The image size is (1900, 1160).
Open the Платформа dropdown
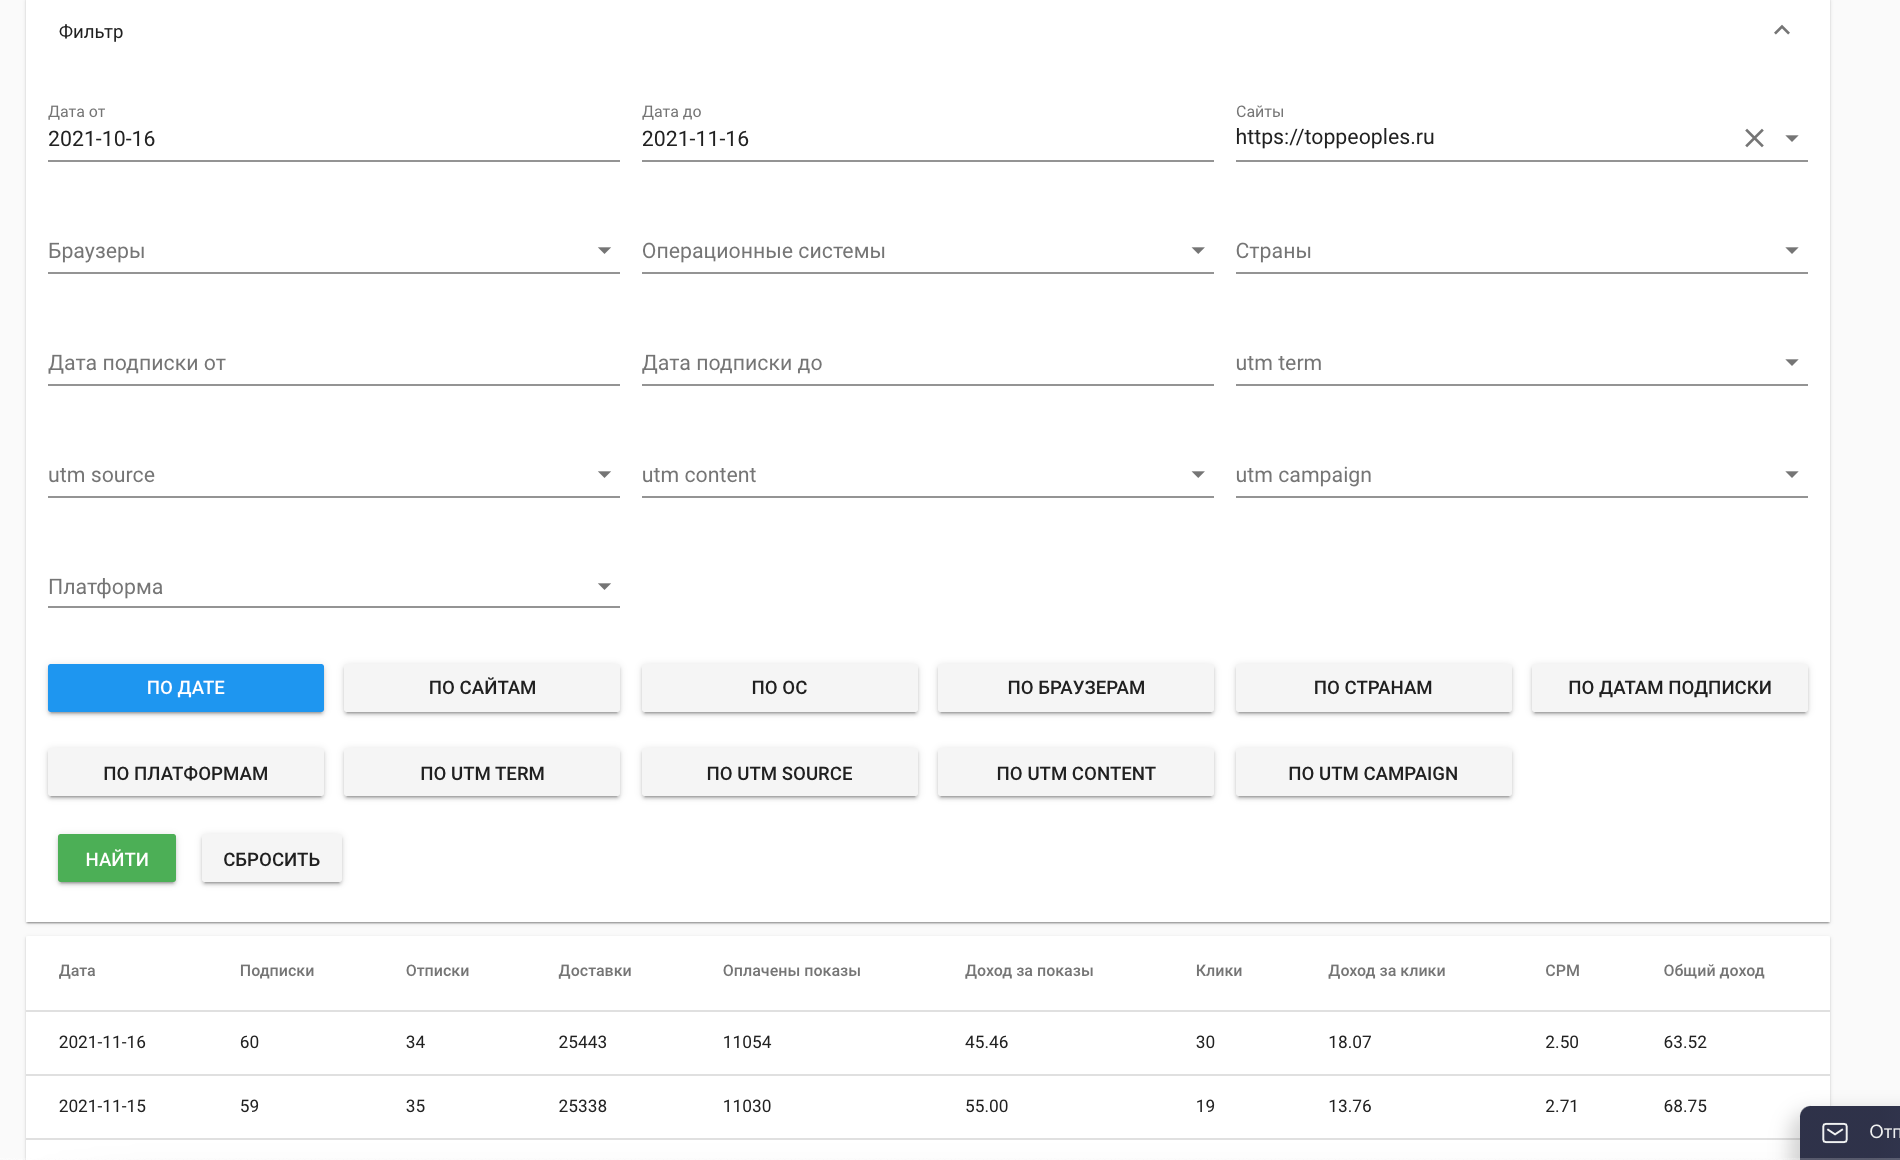604,587
